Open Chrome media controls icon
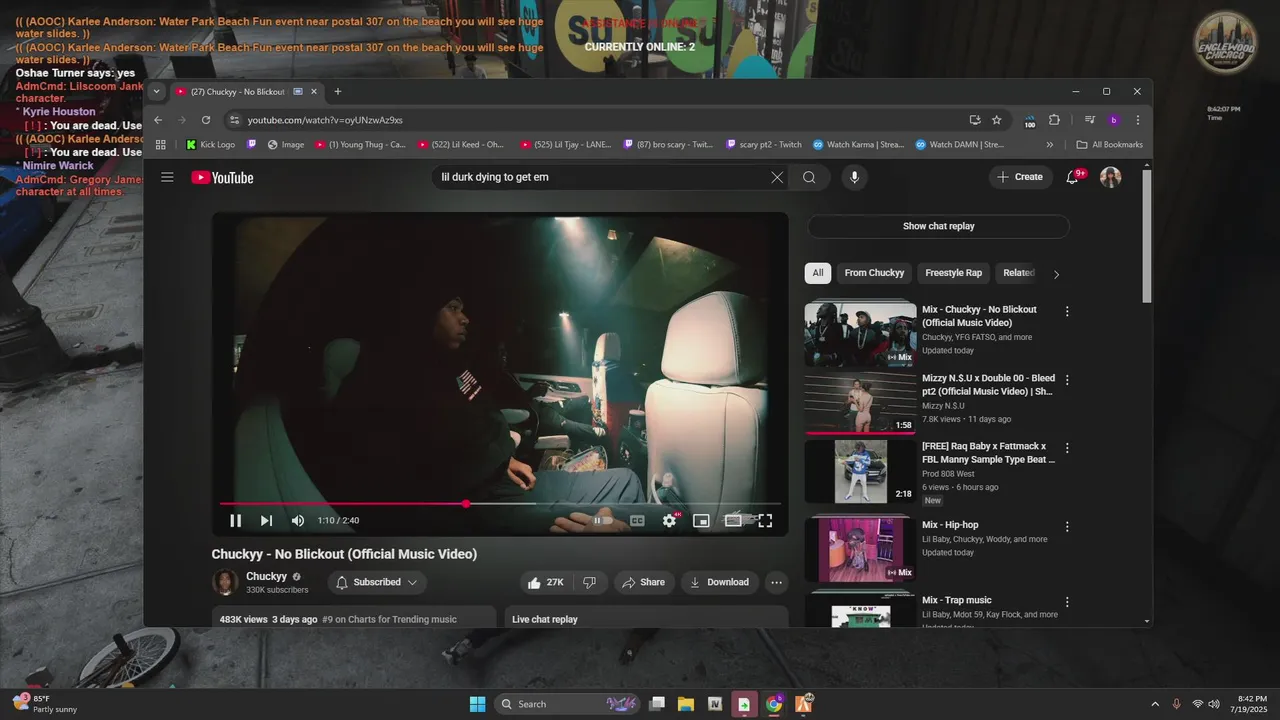Viewport: 1280px width, 720px height. [1090, 120]
